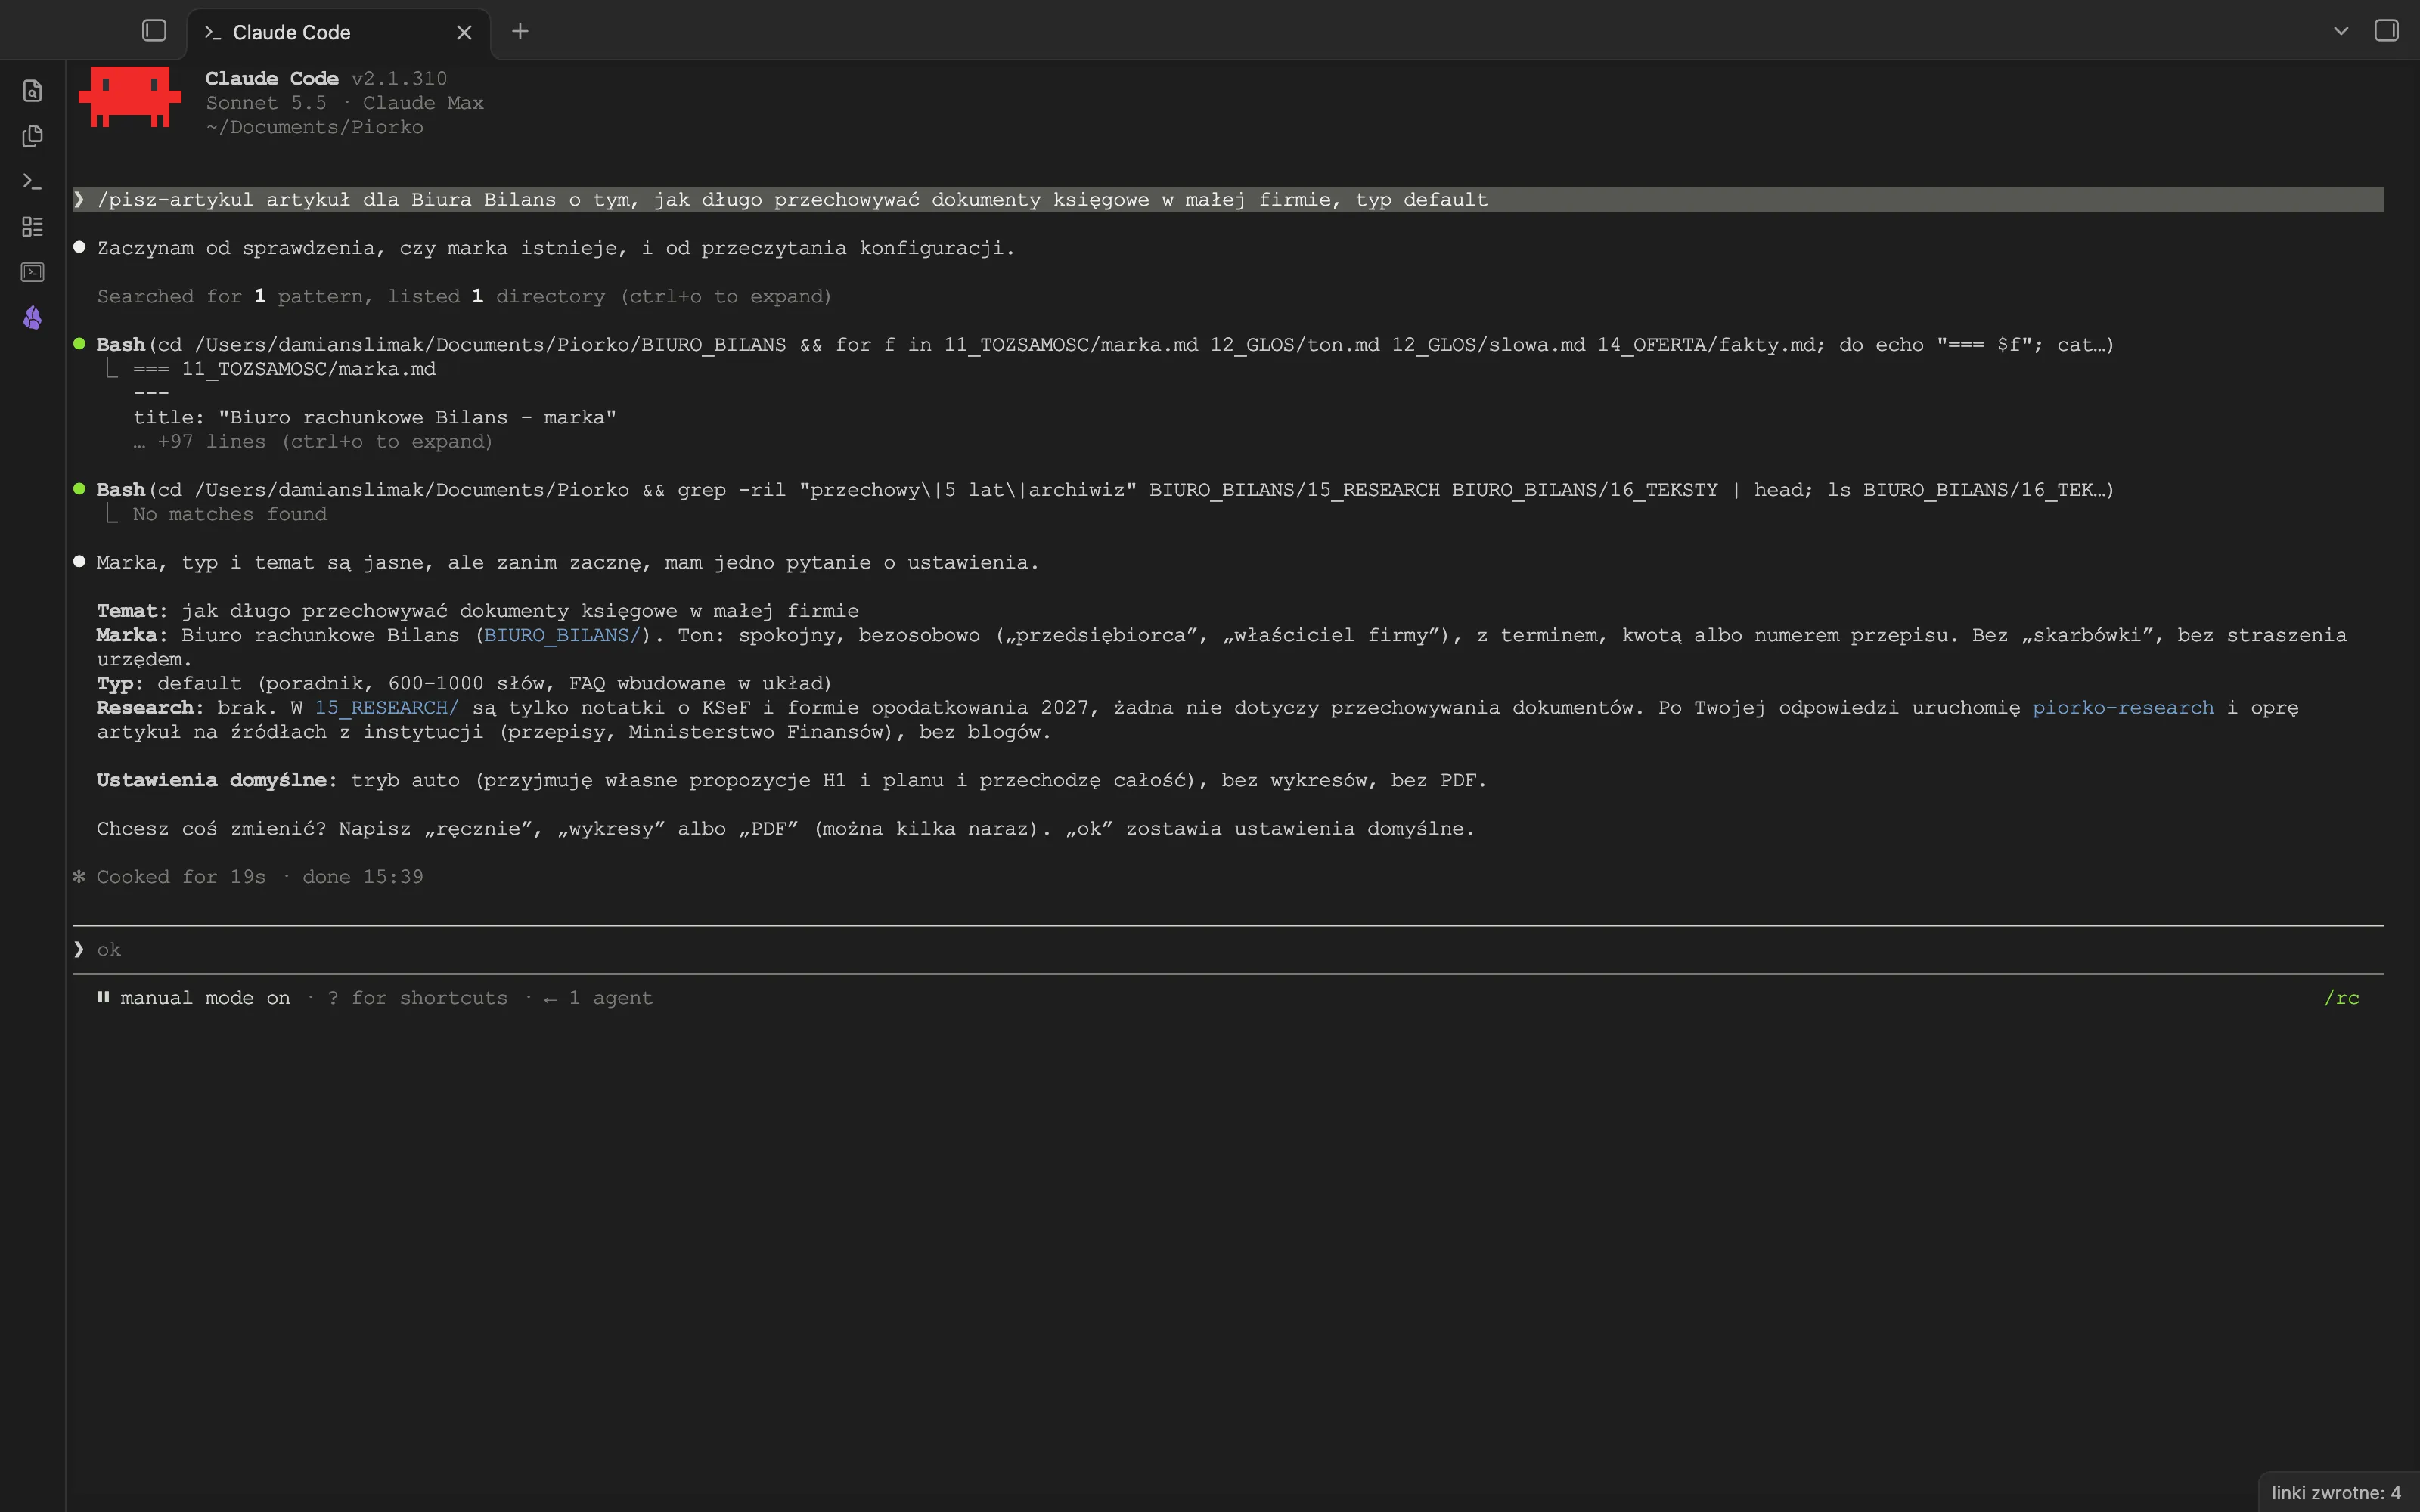2420x1512 pixels.
Task: Toggle the left sidebar panel icon
Action: click(154, 31)
